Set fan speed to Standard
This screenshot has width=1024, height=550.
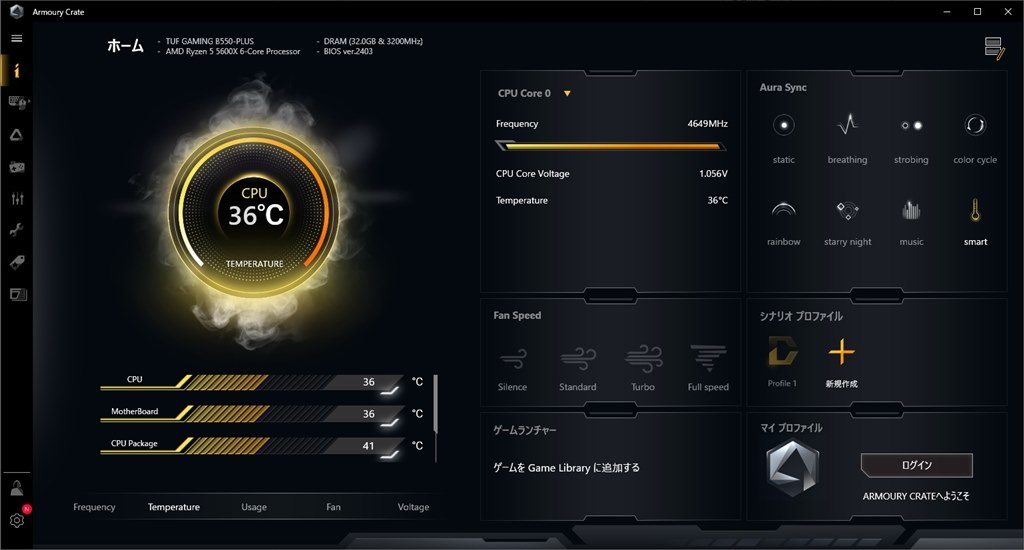[578, 368]
